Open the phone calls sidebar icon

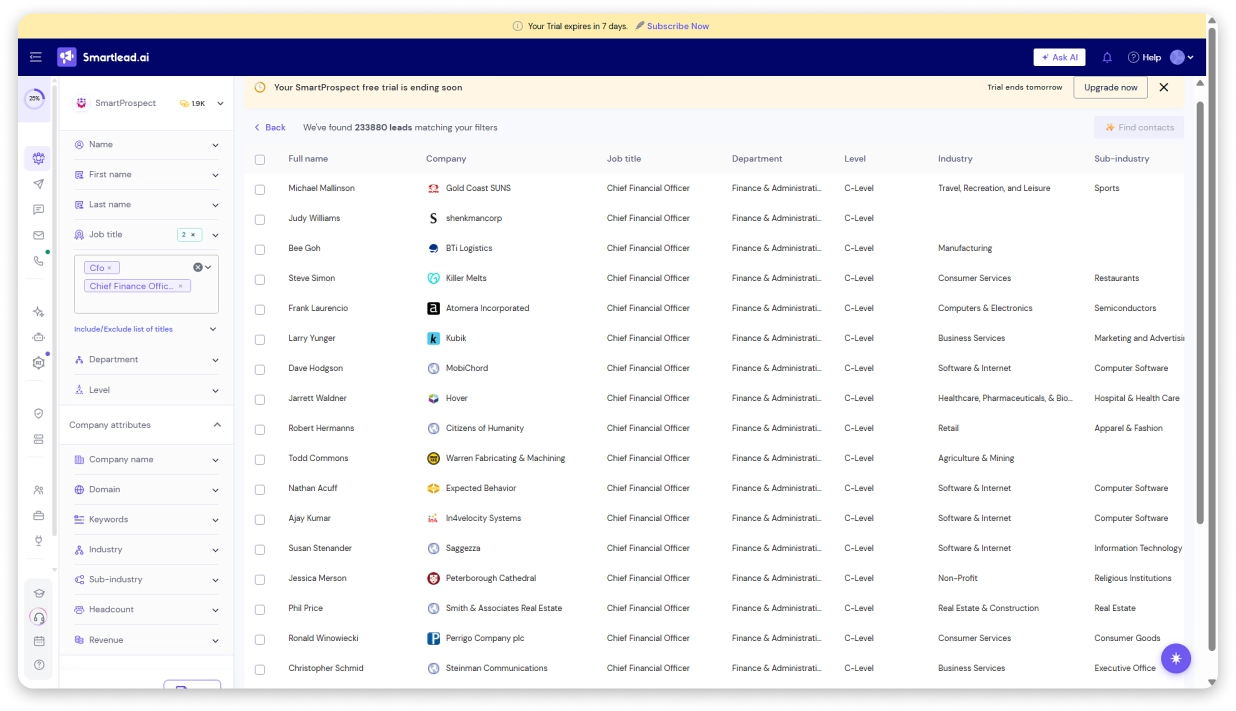pos(38,261)
